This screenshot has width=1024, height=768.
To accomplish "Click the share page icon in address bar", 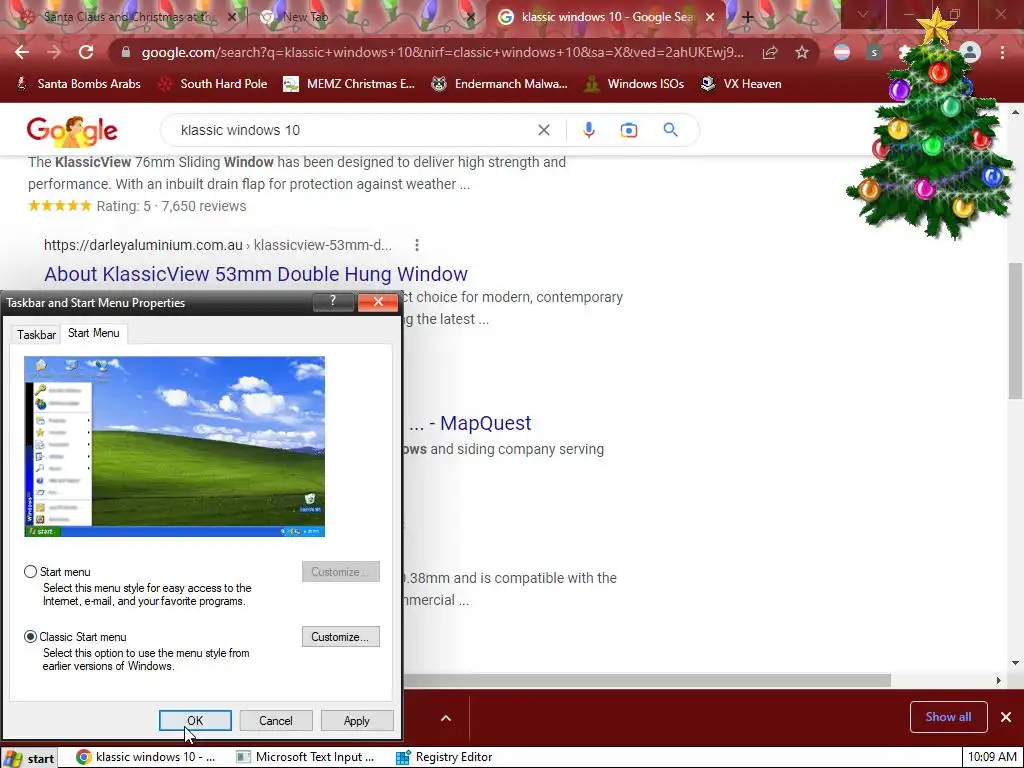I will click(x=770, y=52).
